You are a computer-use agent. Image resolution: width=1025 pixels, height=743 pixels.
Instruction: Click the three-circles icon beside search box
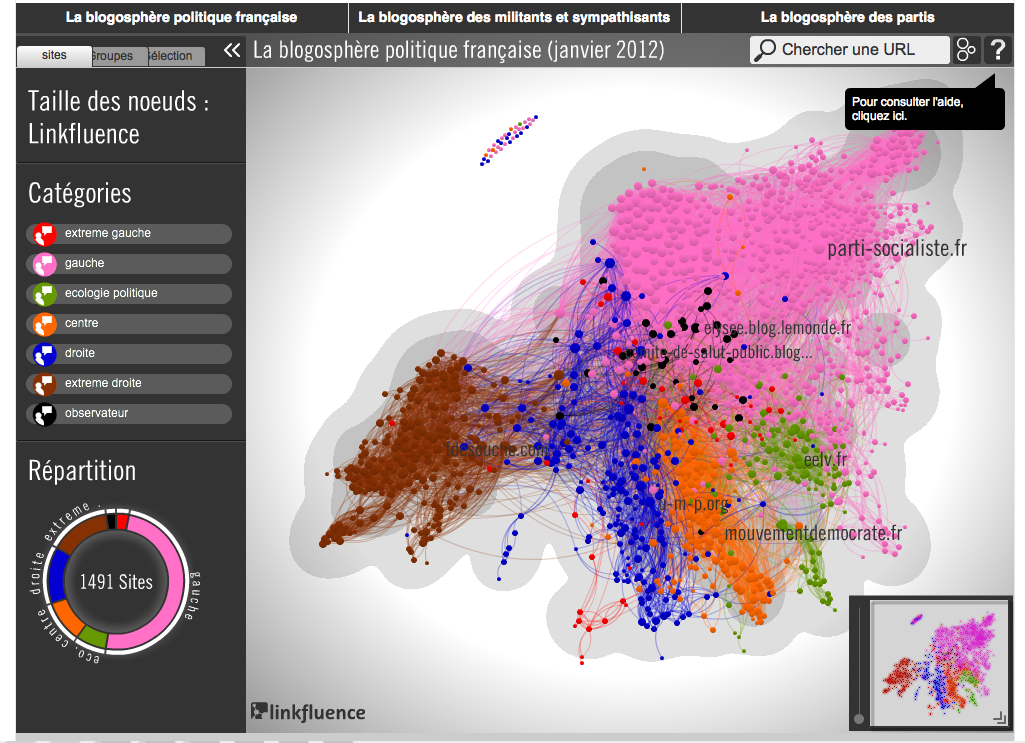(x=966, y=50)
